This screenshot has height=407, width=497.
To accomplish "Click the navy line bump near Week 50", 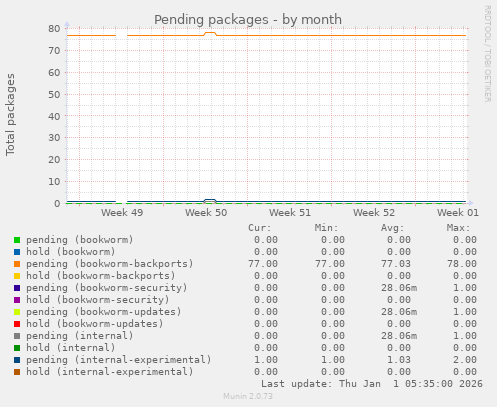I will point(210,201).
